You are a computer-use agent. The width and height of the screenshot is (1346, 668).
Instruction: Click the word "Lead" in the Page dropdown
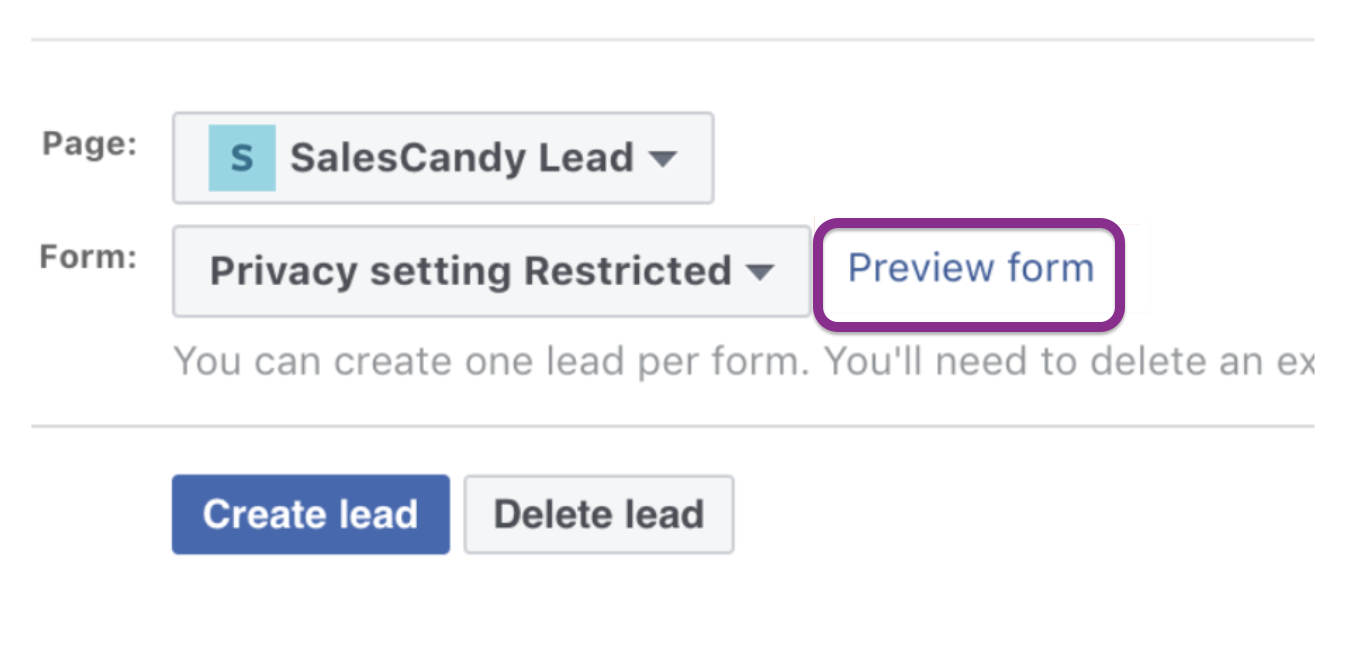point(586,158)
